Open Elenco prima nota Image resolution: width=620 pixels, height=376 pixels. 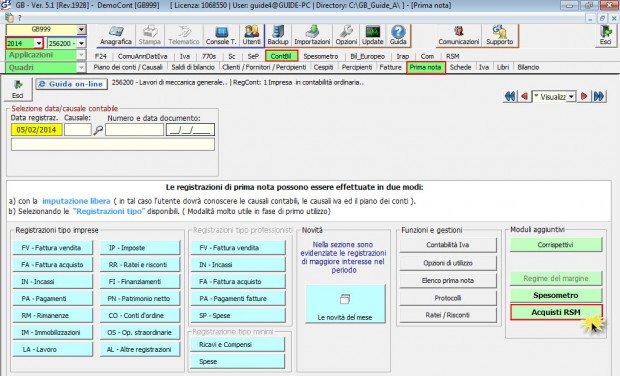(448, 281)
